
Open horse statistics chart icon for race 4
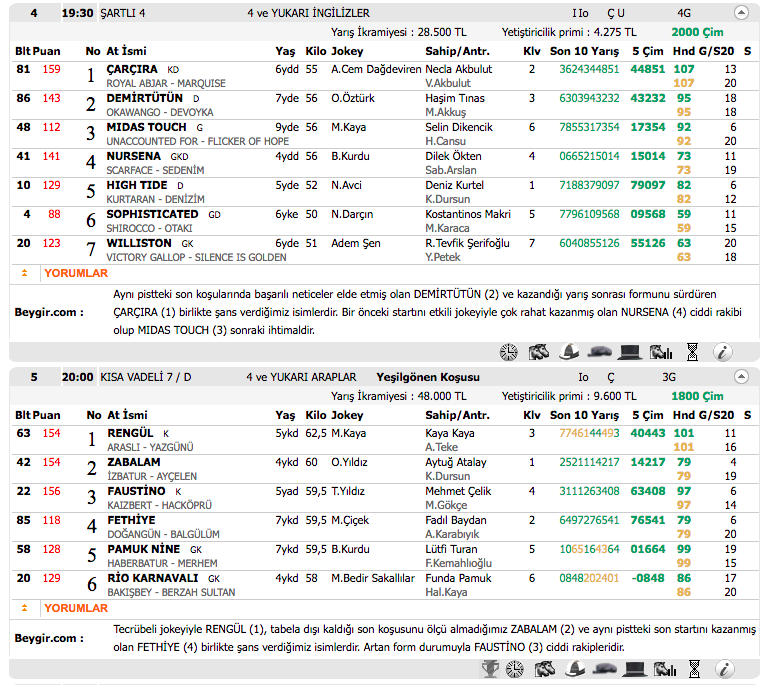pyautogui.click(x=660, y=351)
